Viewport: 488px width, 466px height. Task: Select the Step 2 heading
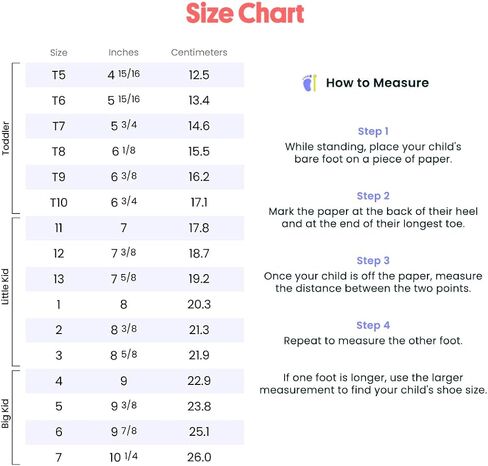pos(373,196)
